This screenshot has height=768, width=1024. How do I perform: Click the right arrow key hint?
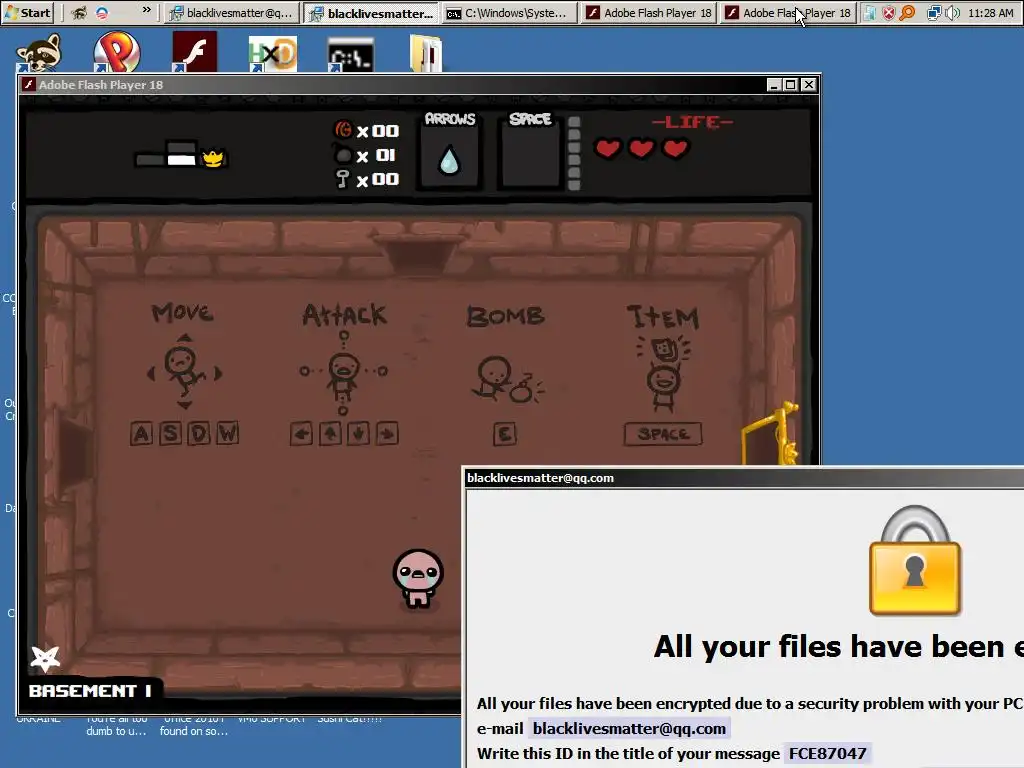[x=387, y=434]
